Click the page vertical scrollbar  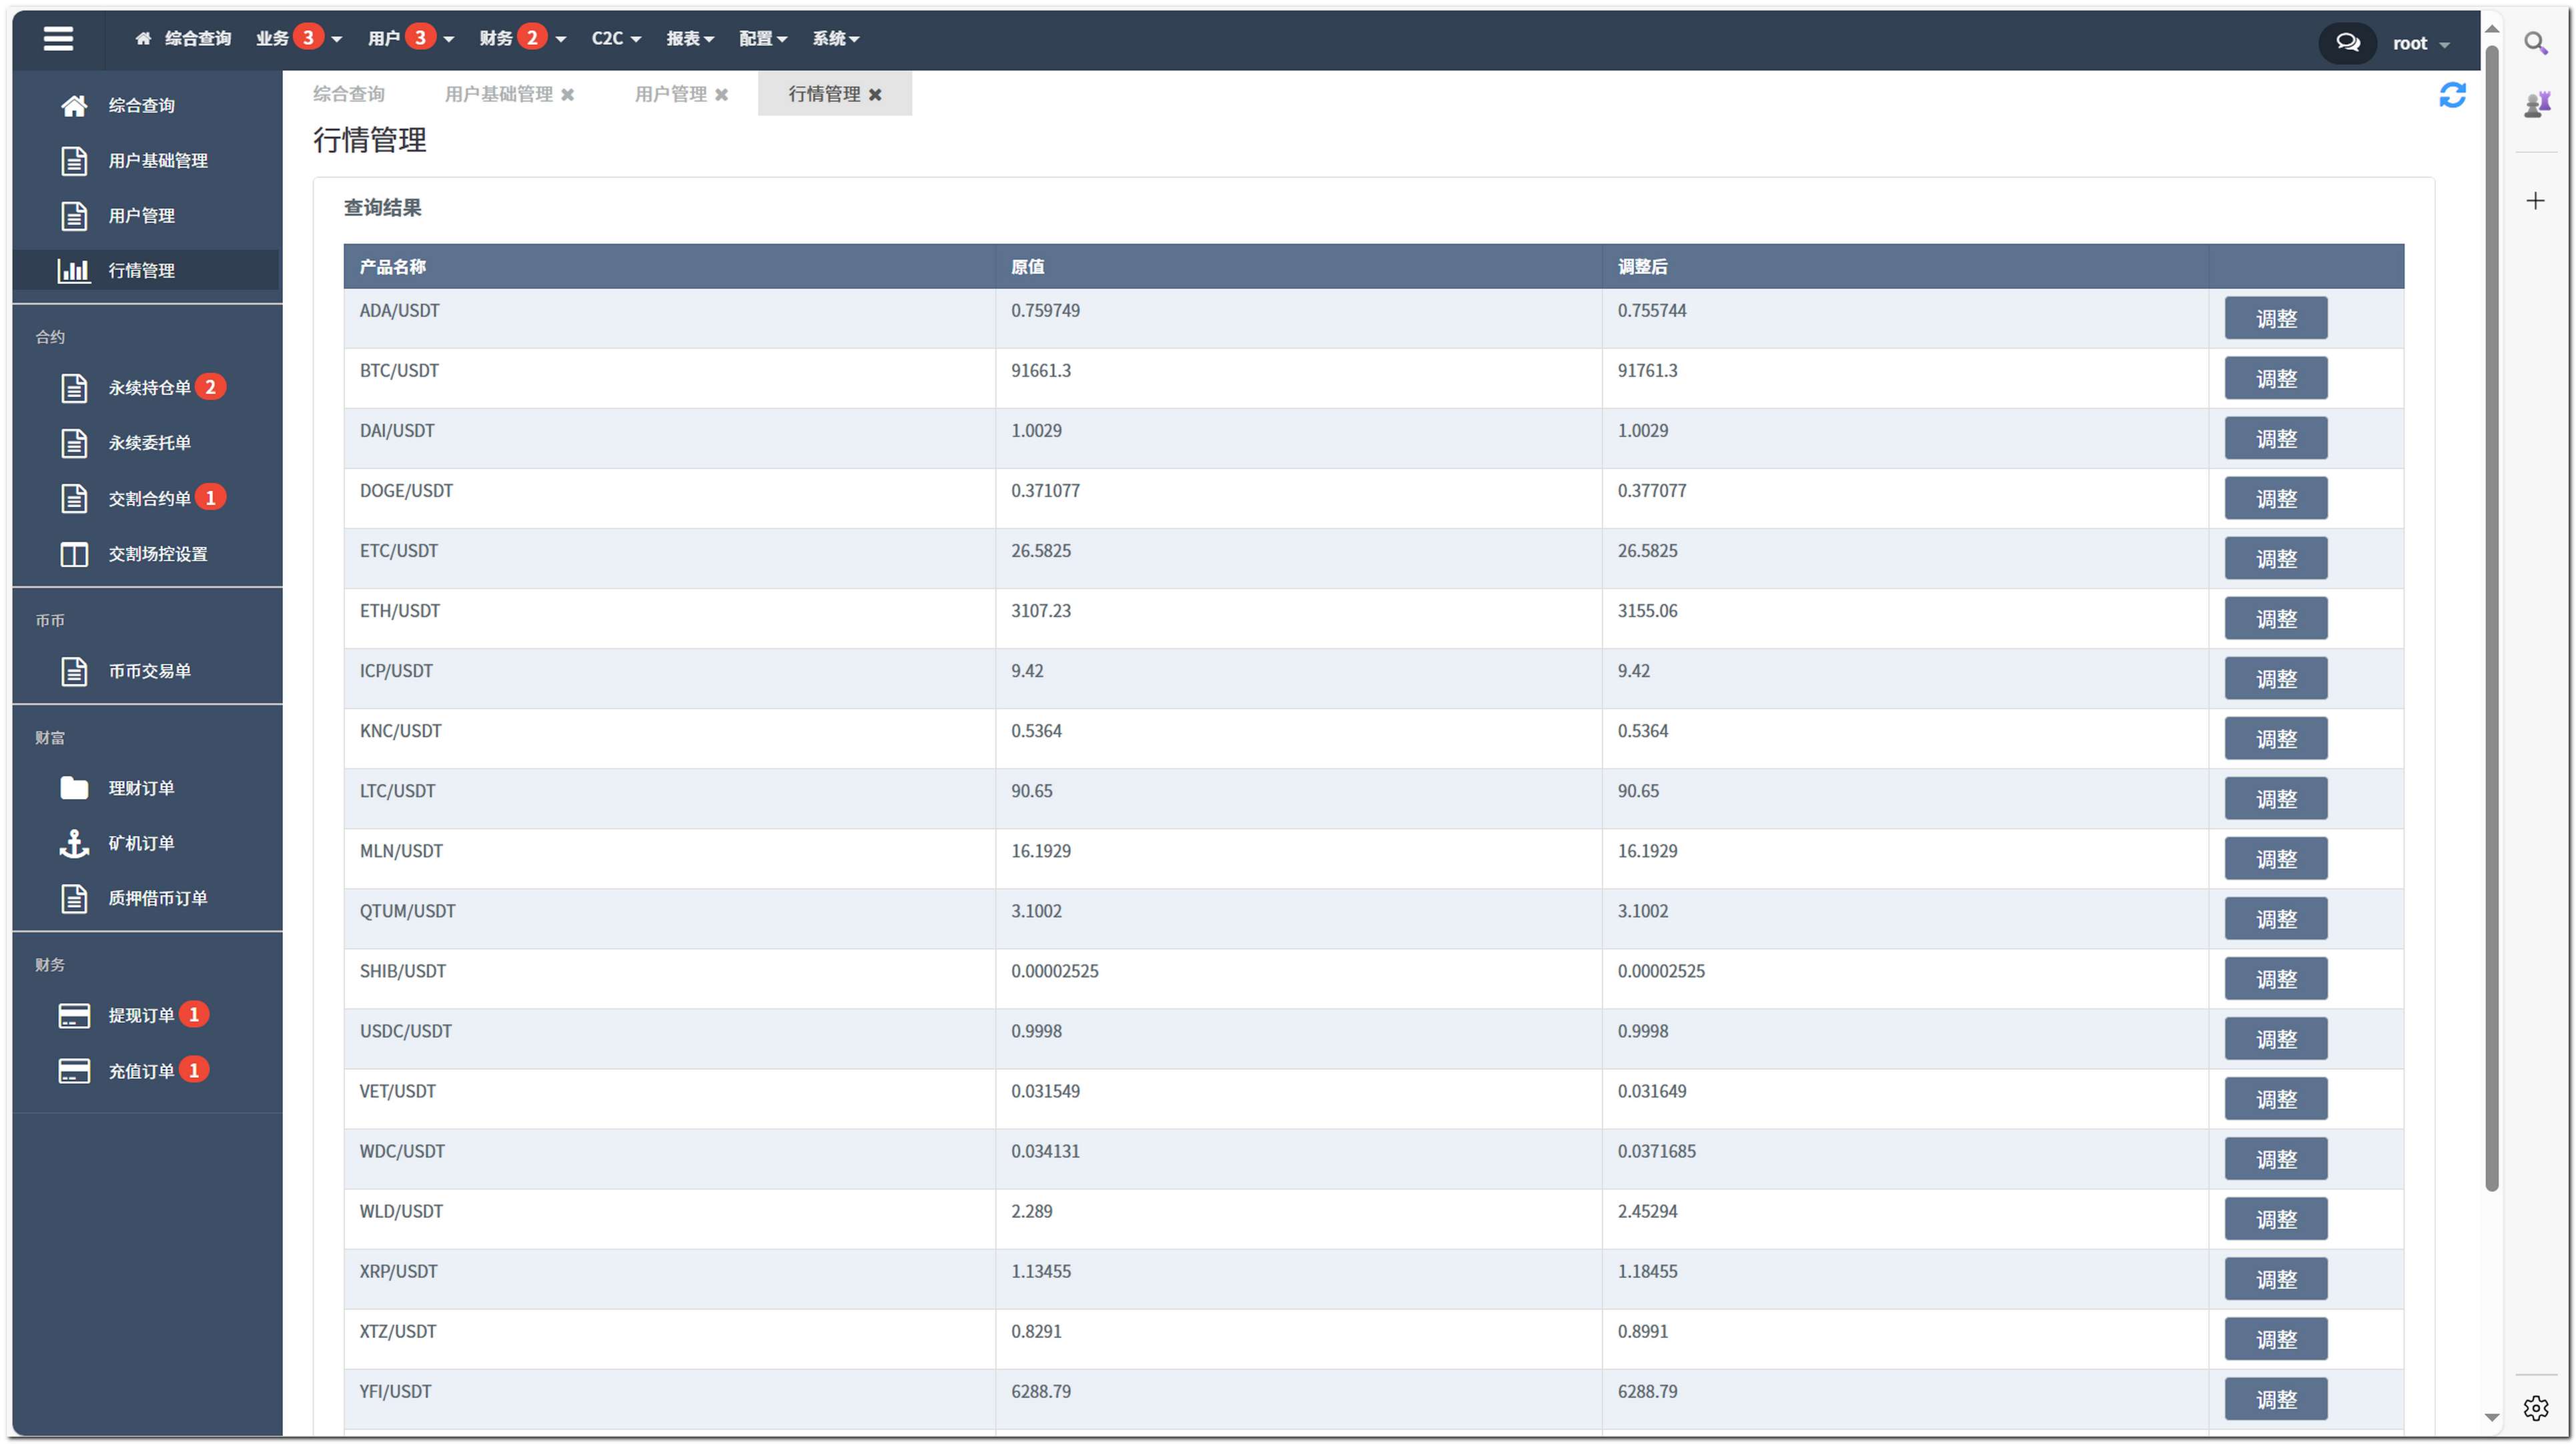[2491, 620]
